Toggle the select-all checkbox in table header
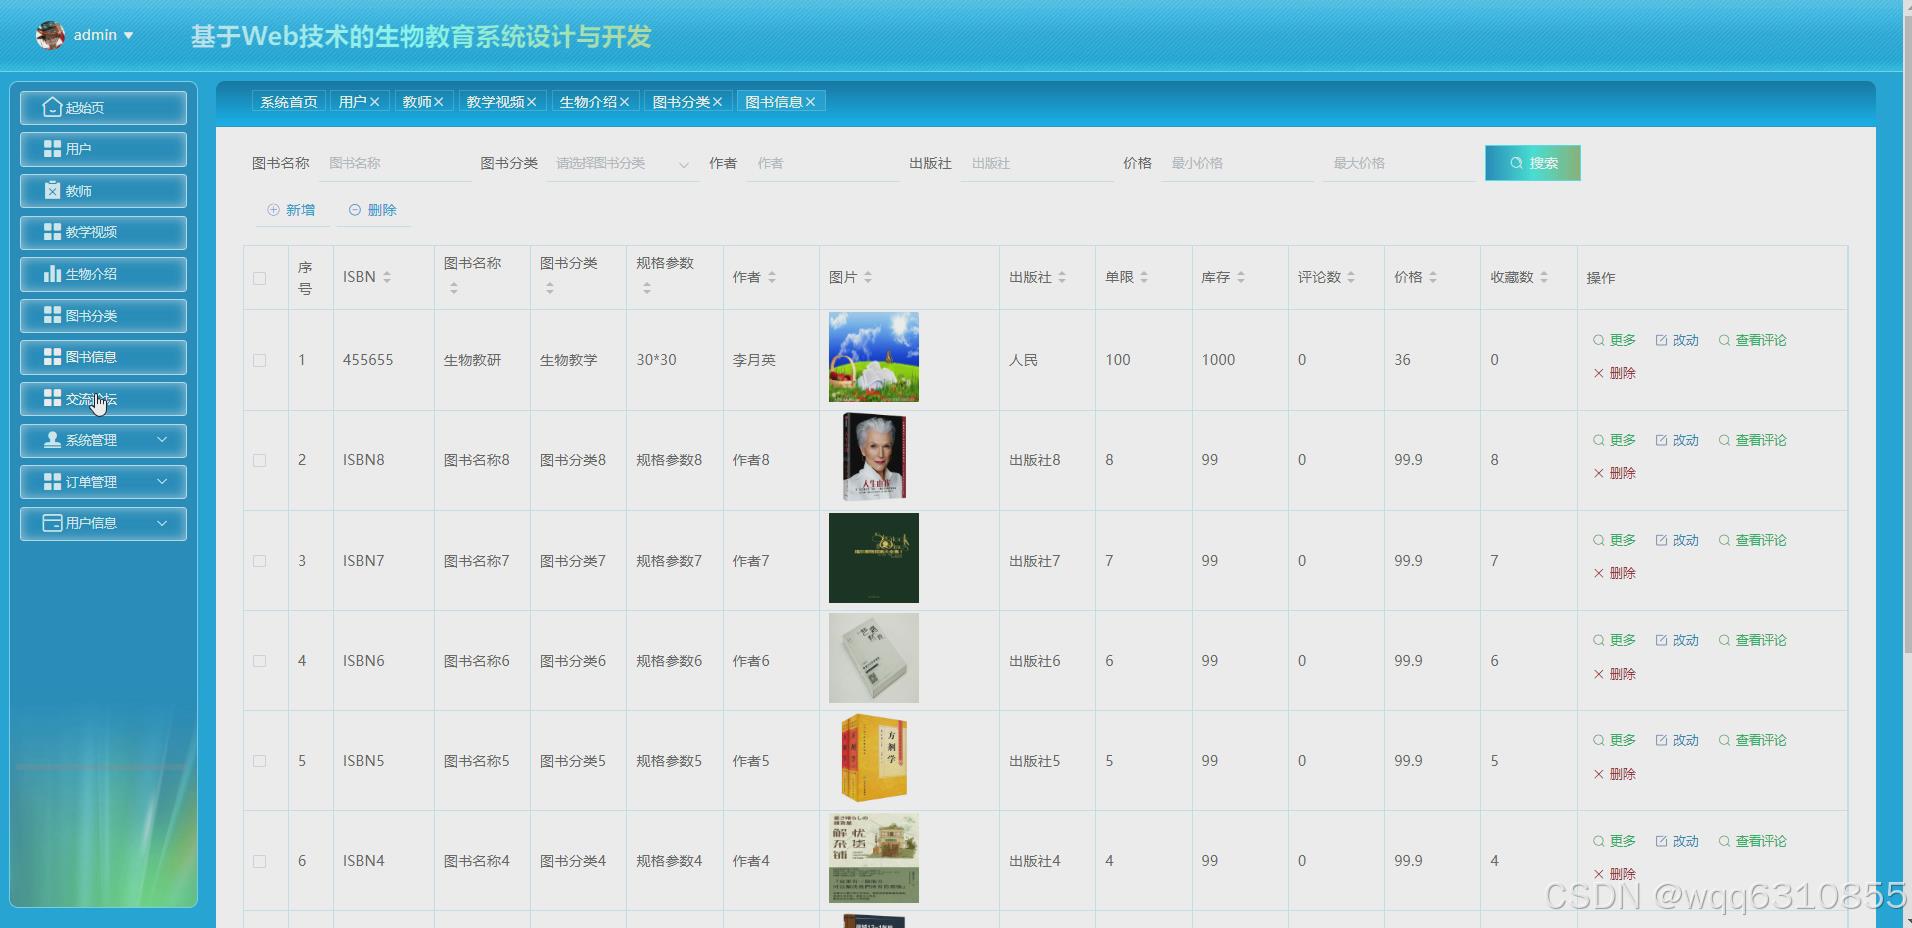Screen dimensions: 1912x928 pyautogui.click(x=260, y=278)
